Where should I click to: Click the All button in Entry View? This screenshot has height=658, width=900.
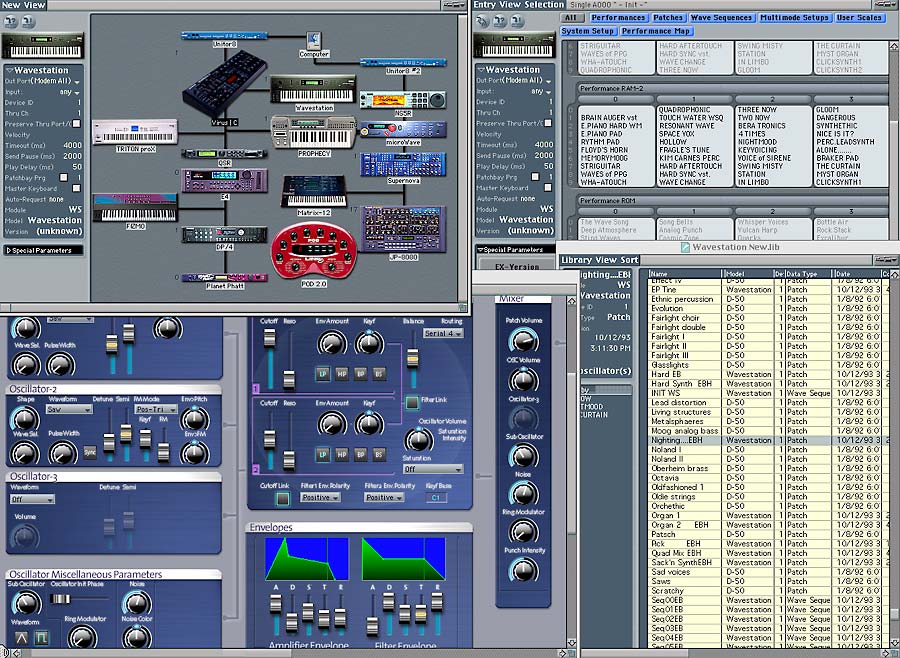[571, 18]
